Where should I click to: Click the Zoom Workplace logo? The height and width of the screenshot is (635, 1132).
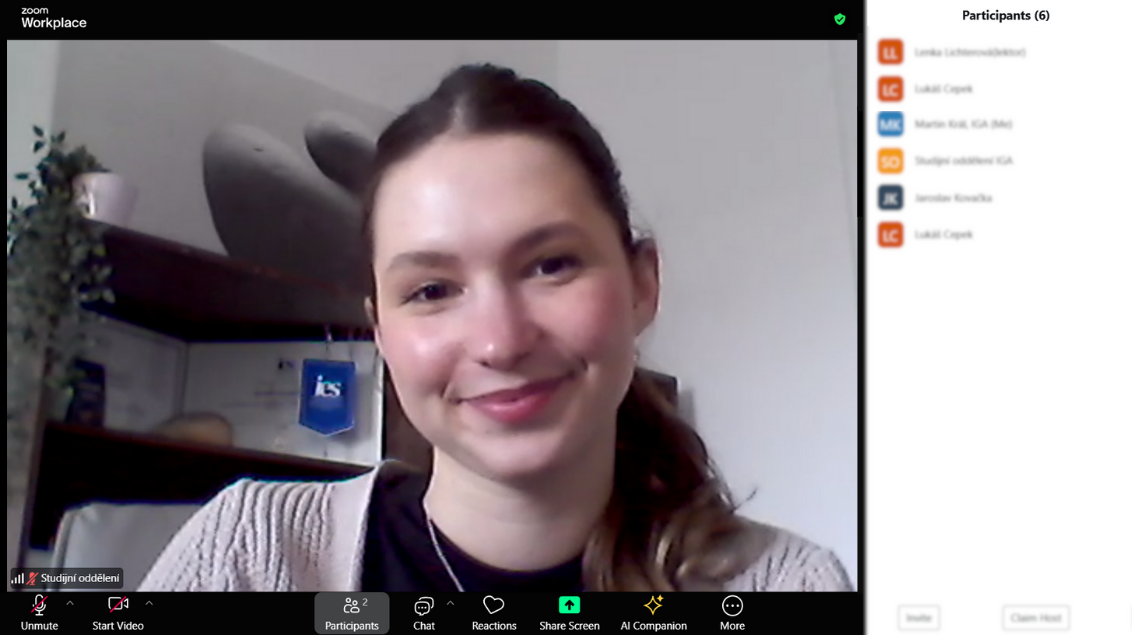pos(54,18)
